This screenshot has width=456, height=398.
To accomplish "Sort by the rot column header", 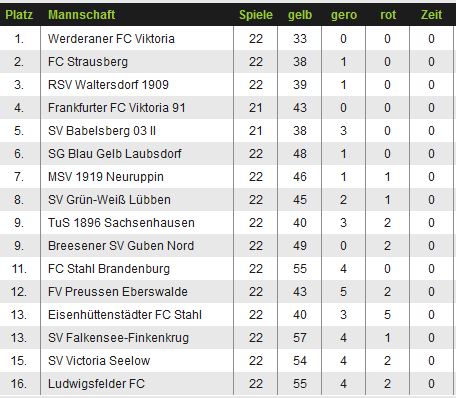I will pos(388,15).
